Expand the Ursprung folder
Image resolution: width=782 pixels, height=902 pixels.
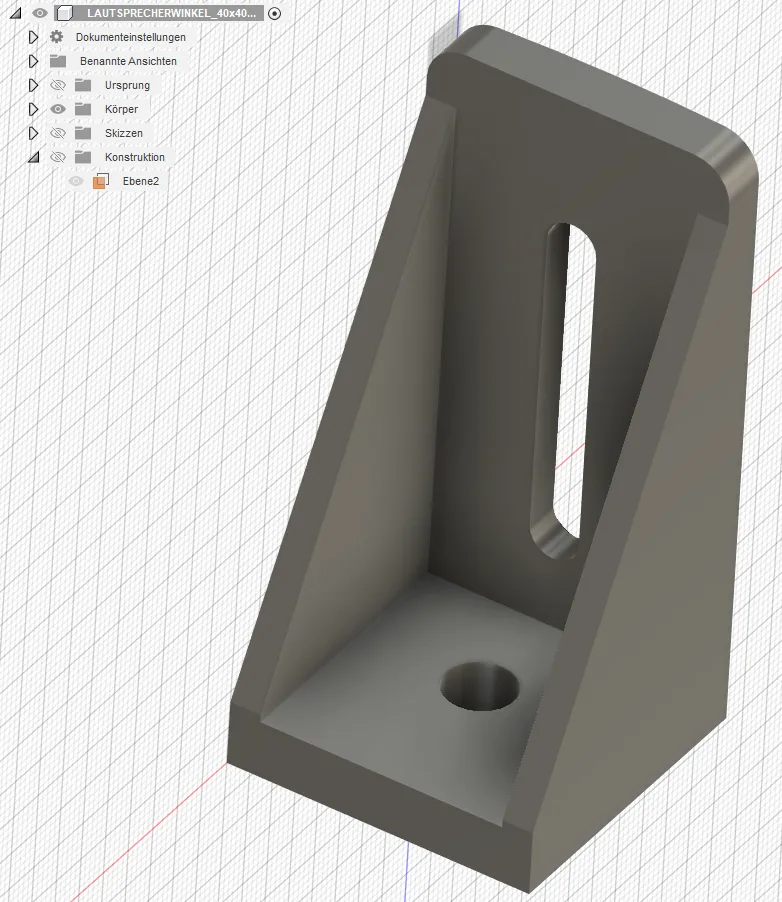pyautogui.click(x=33, y=85)
